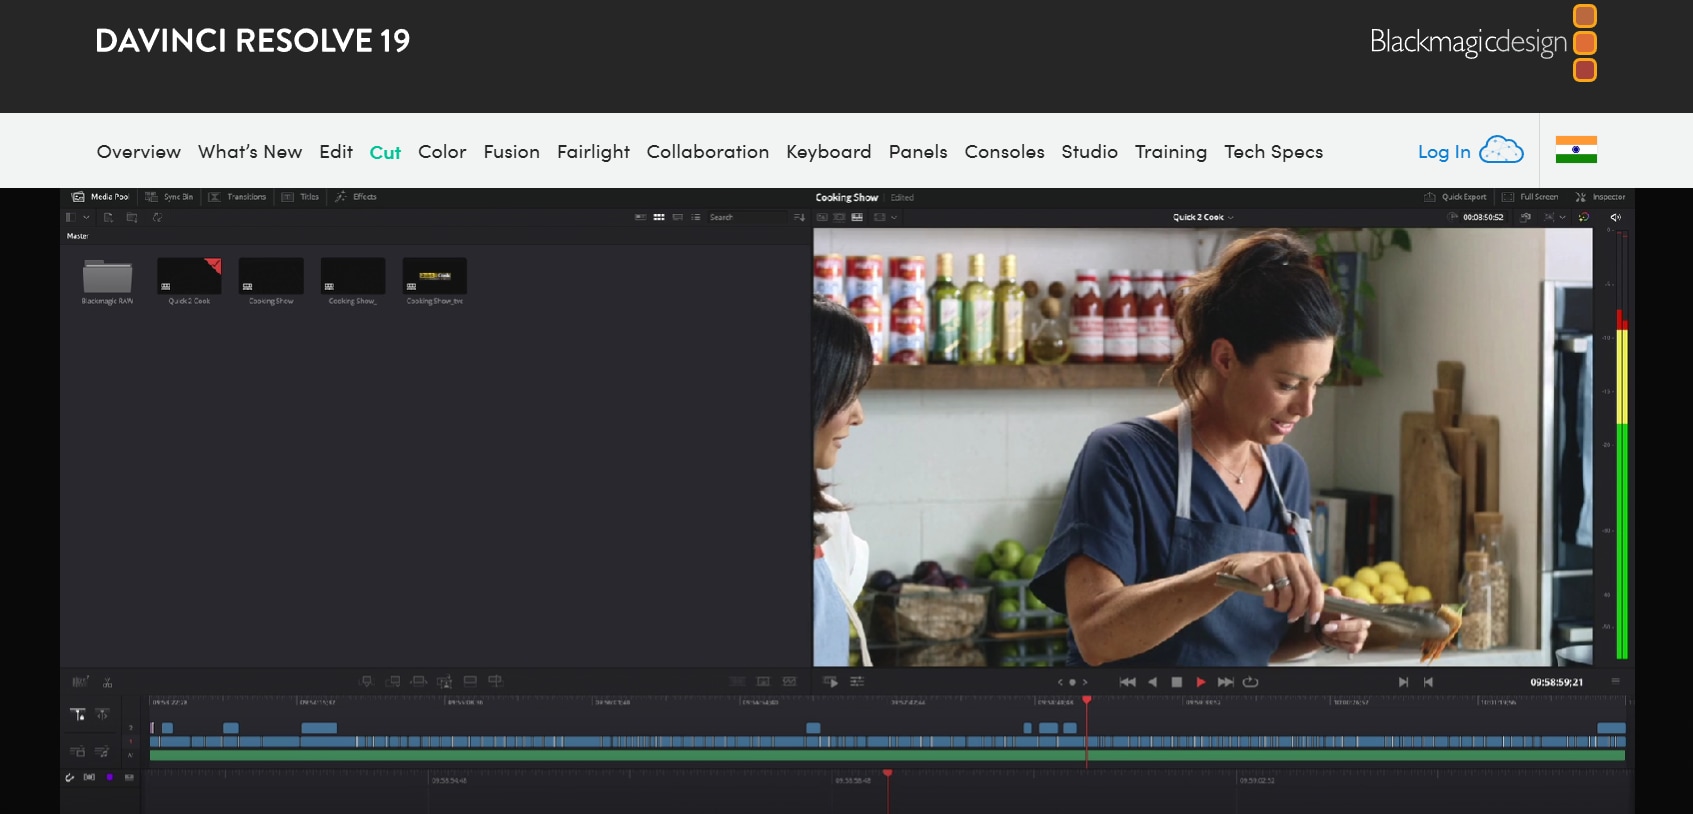Screen dimensions: 1693x814
Task: Click the green audio track bar
Action: [x=887, y=756]
